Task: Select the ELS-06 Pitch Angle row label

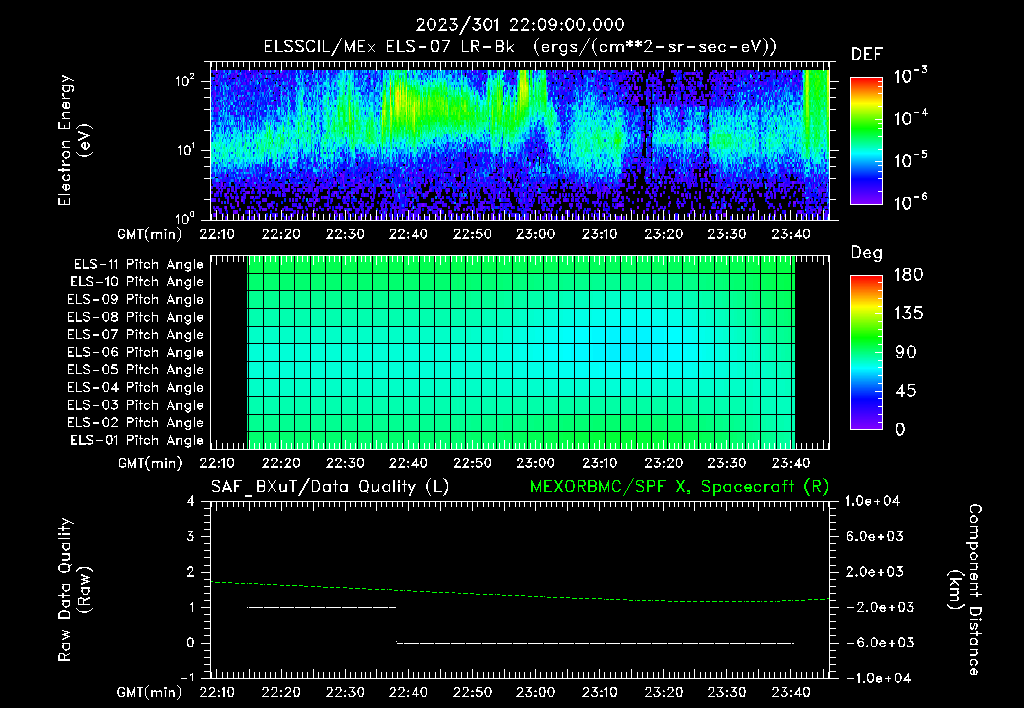Action: [x=135, y=353]
